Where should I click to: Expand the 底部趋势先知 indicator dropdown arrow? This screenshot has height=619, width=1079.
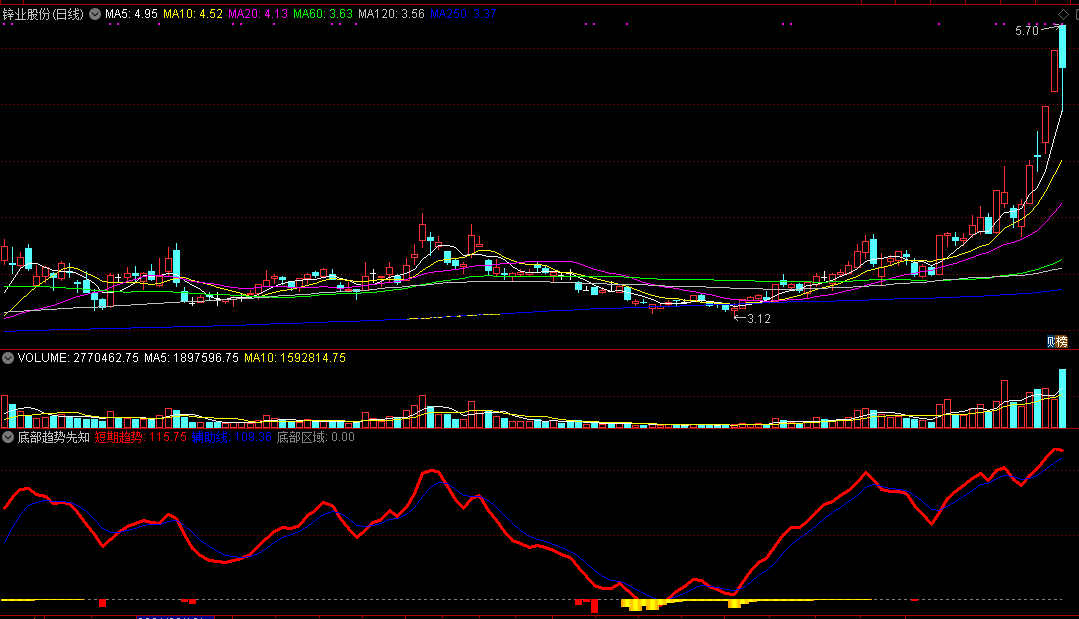tap(8, 437)
